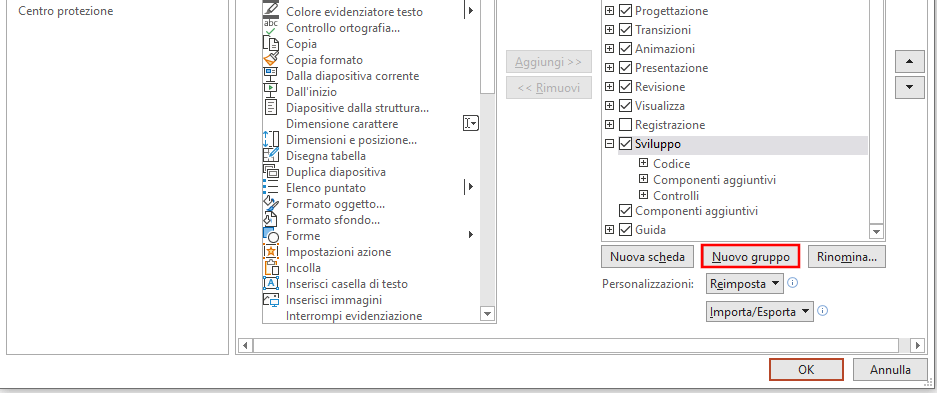Click the info icon beside Importa/Esporta
This screenshot has height=393, width=937.
822,311
